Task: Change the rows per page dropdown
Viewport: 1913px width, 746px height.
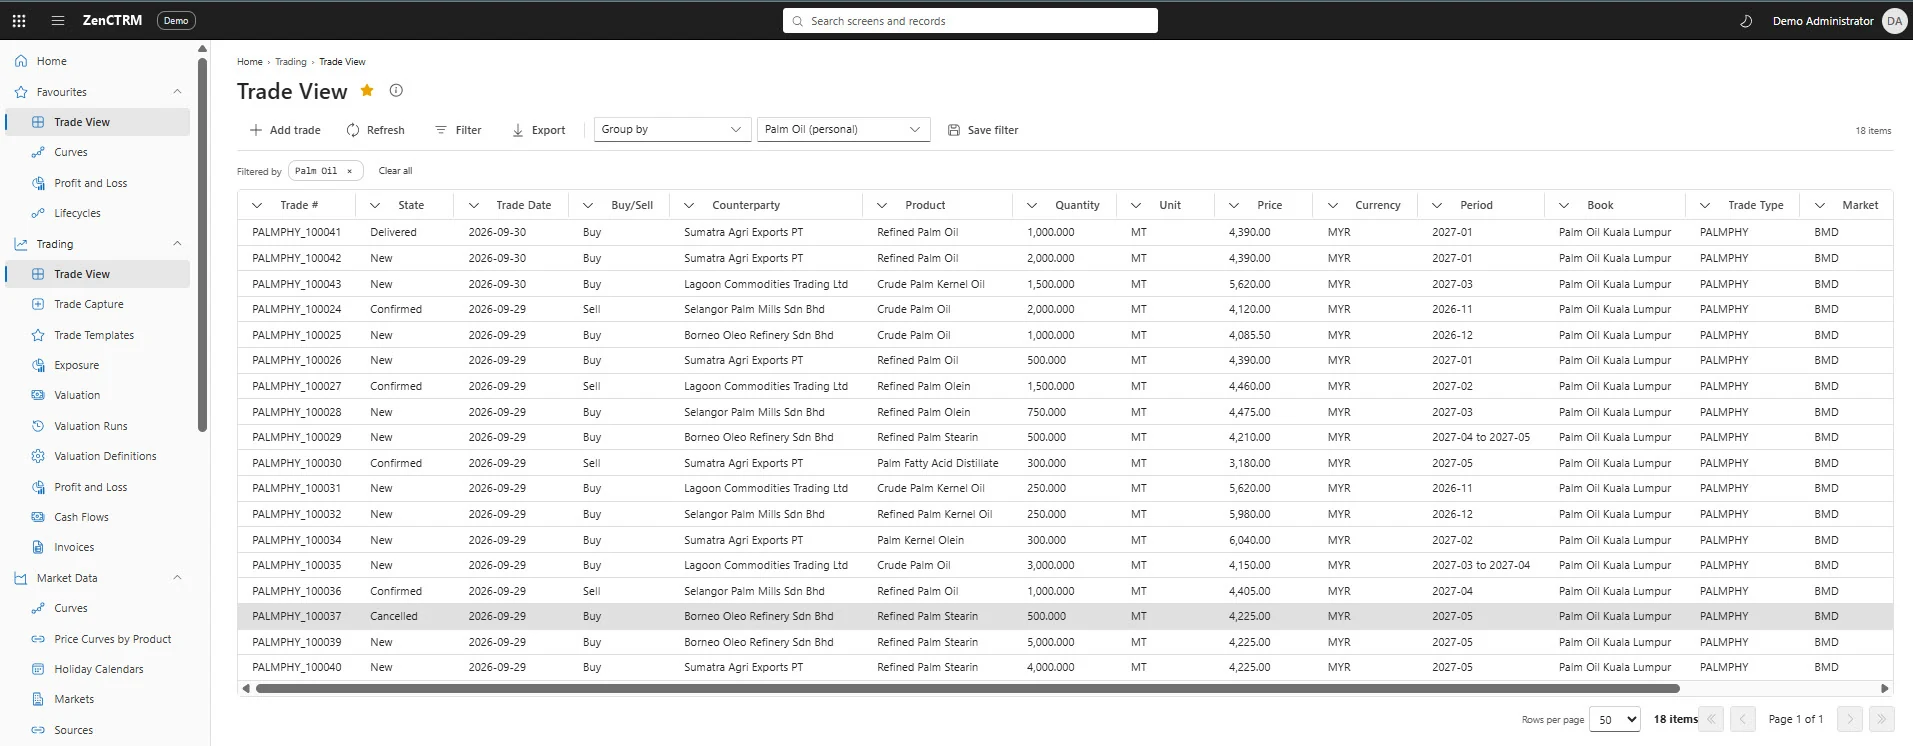Action: pos(1615,719)
